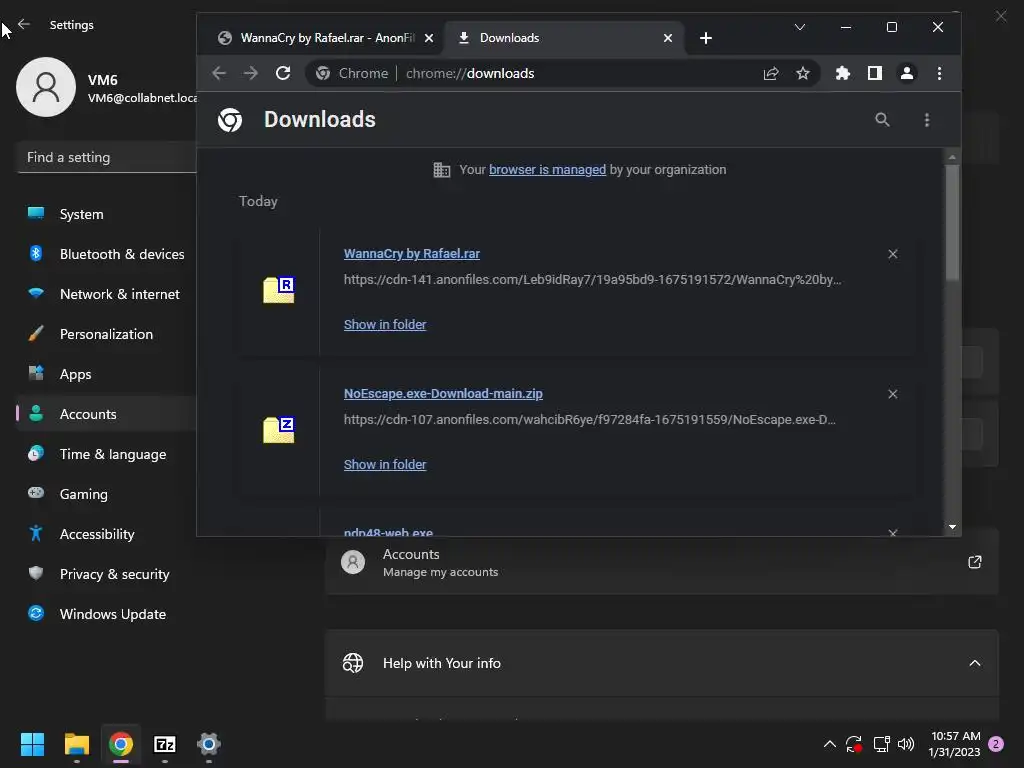Viewport: 1024px width, 768px height.
Task: Click scrollbar up arrow in downloads
Action: pos(952,157)
